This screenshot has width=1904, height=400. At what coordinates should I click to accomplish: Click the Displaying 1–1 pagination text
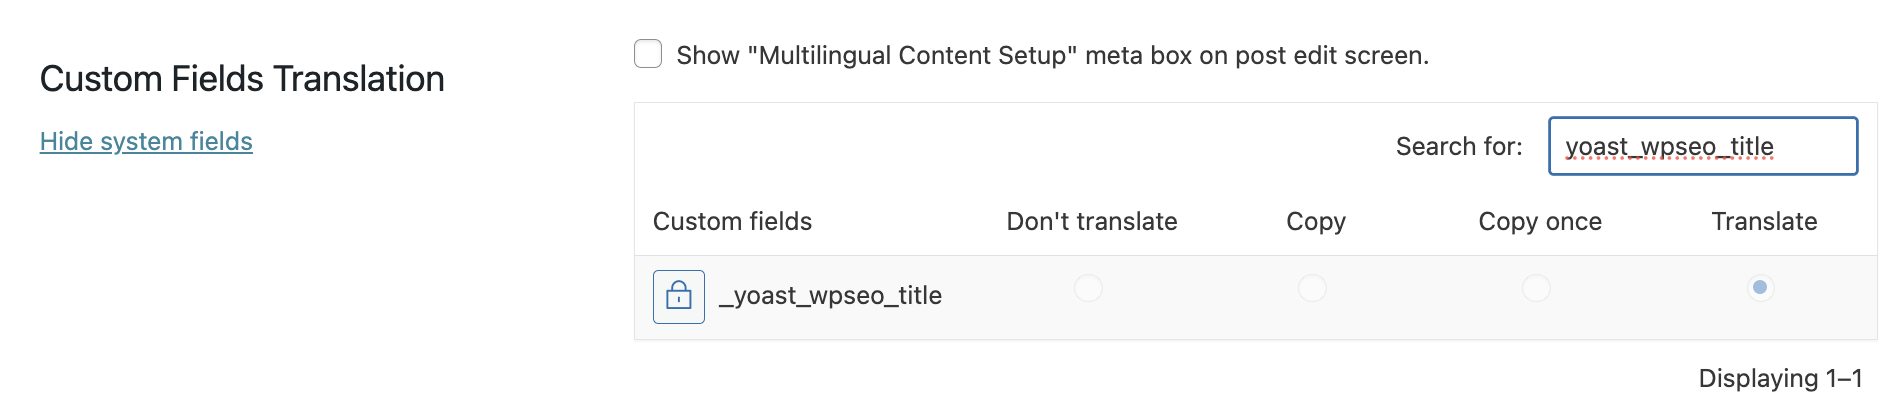click(x=1779, y=378)
